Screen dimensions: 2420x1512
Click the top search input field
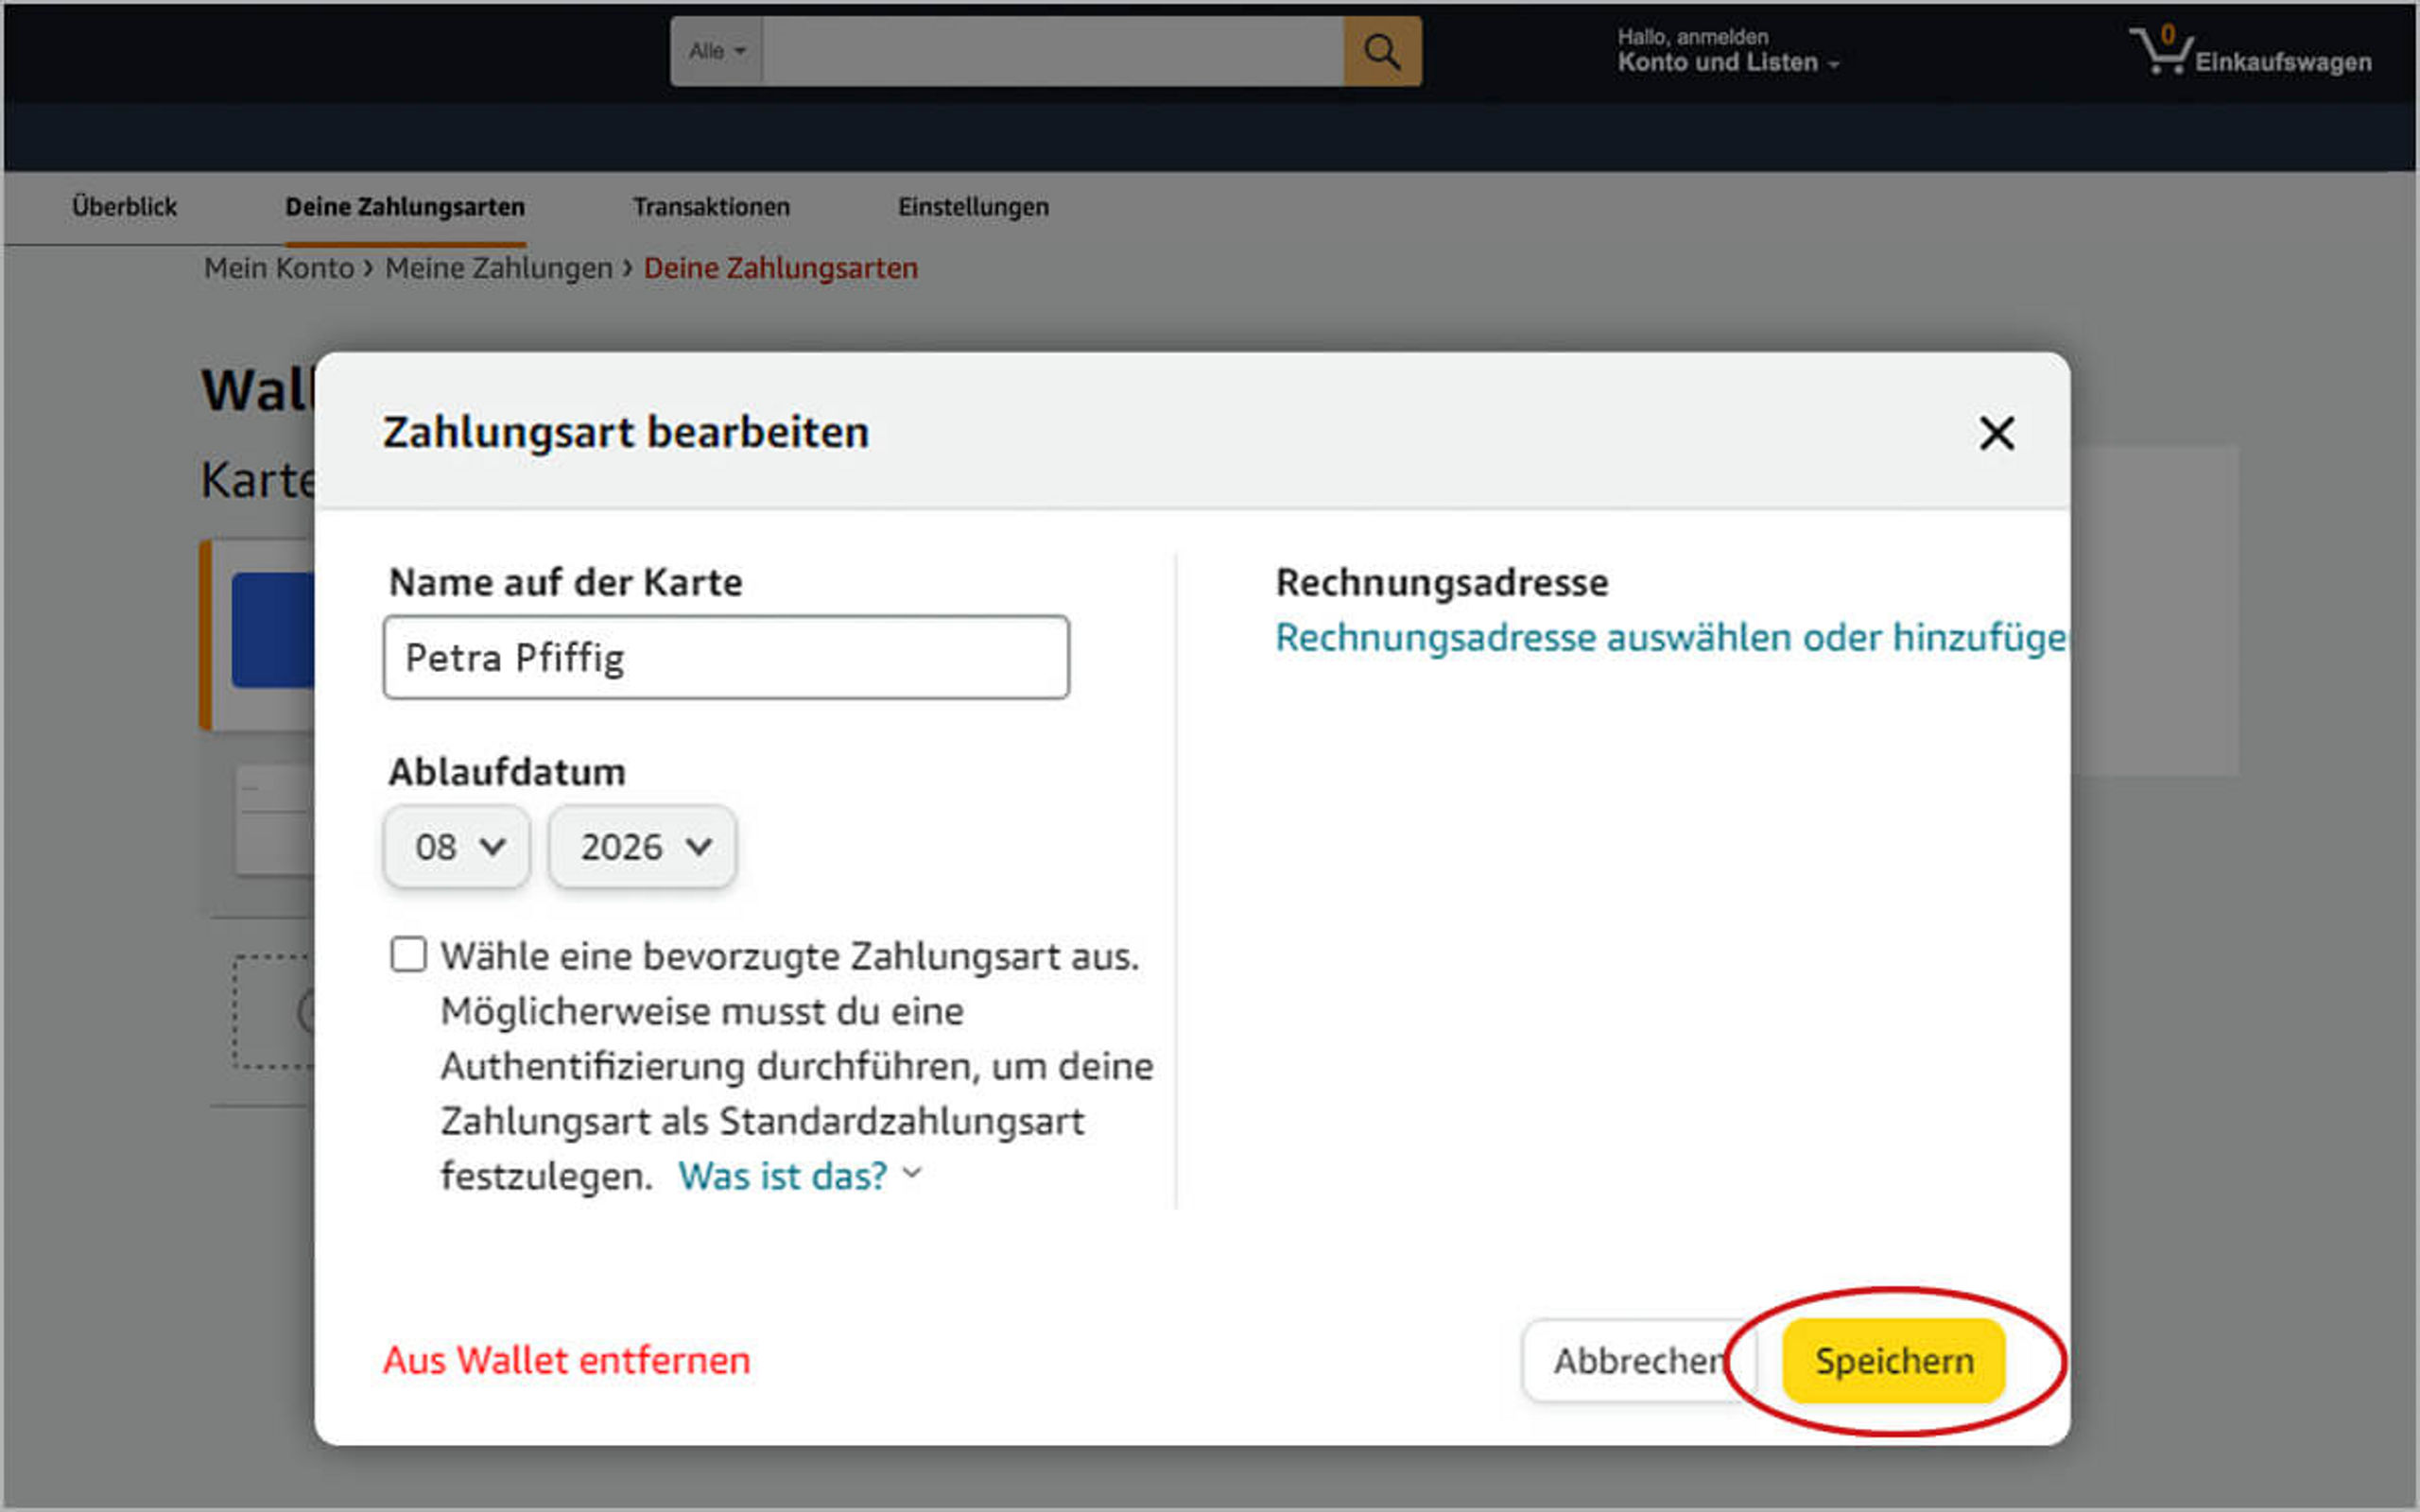point(1051,51)
